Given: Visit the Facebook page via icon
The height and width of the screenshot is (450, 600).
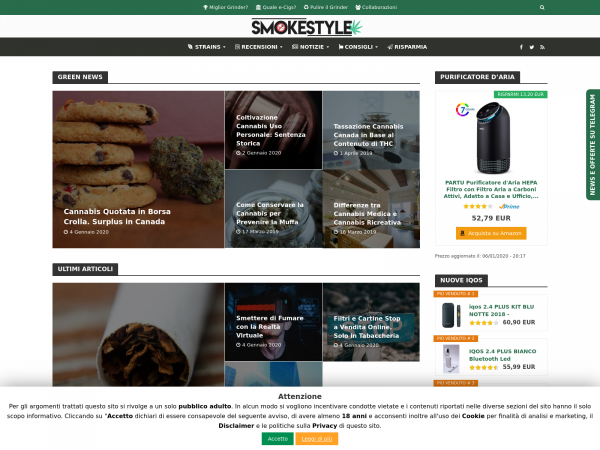Looking at the screenshot, I should coord(521,47).
